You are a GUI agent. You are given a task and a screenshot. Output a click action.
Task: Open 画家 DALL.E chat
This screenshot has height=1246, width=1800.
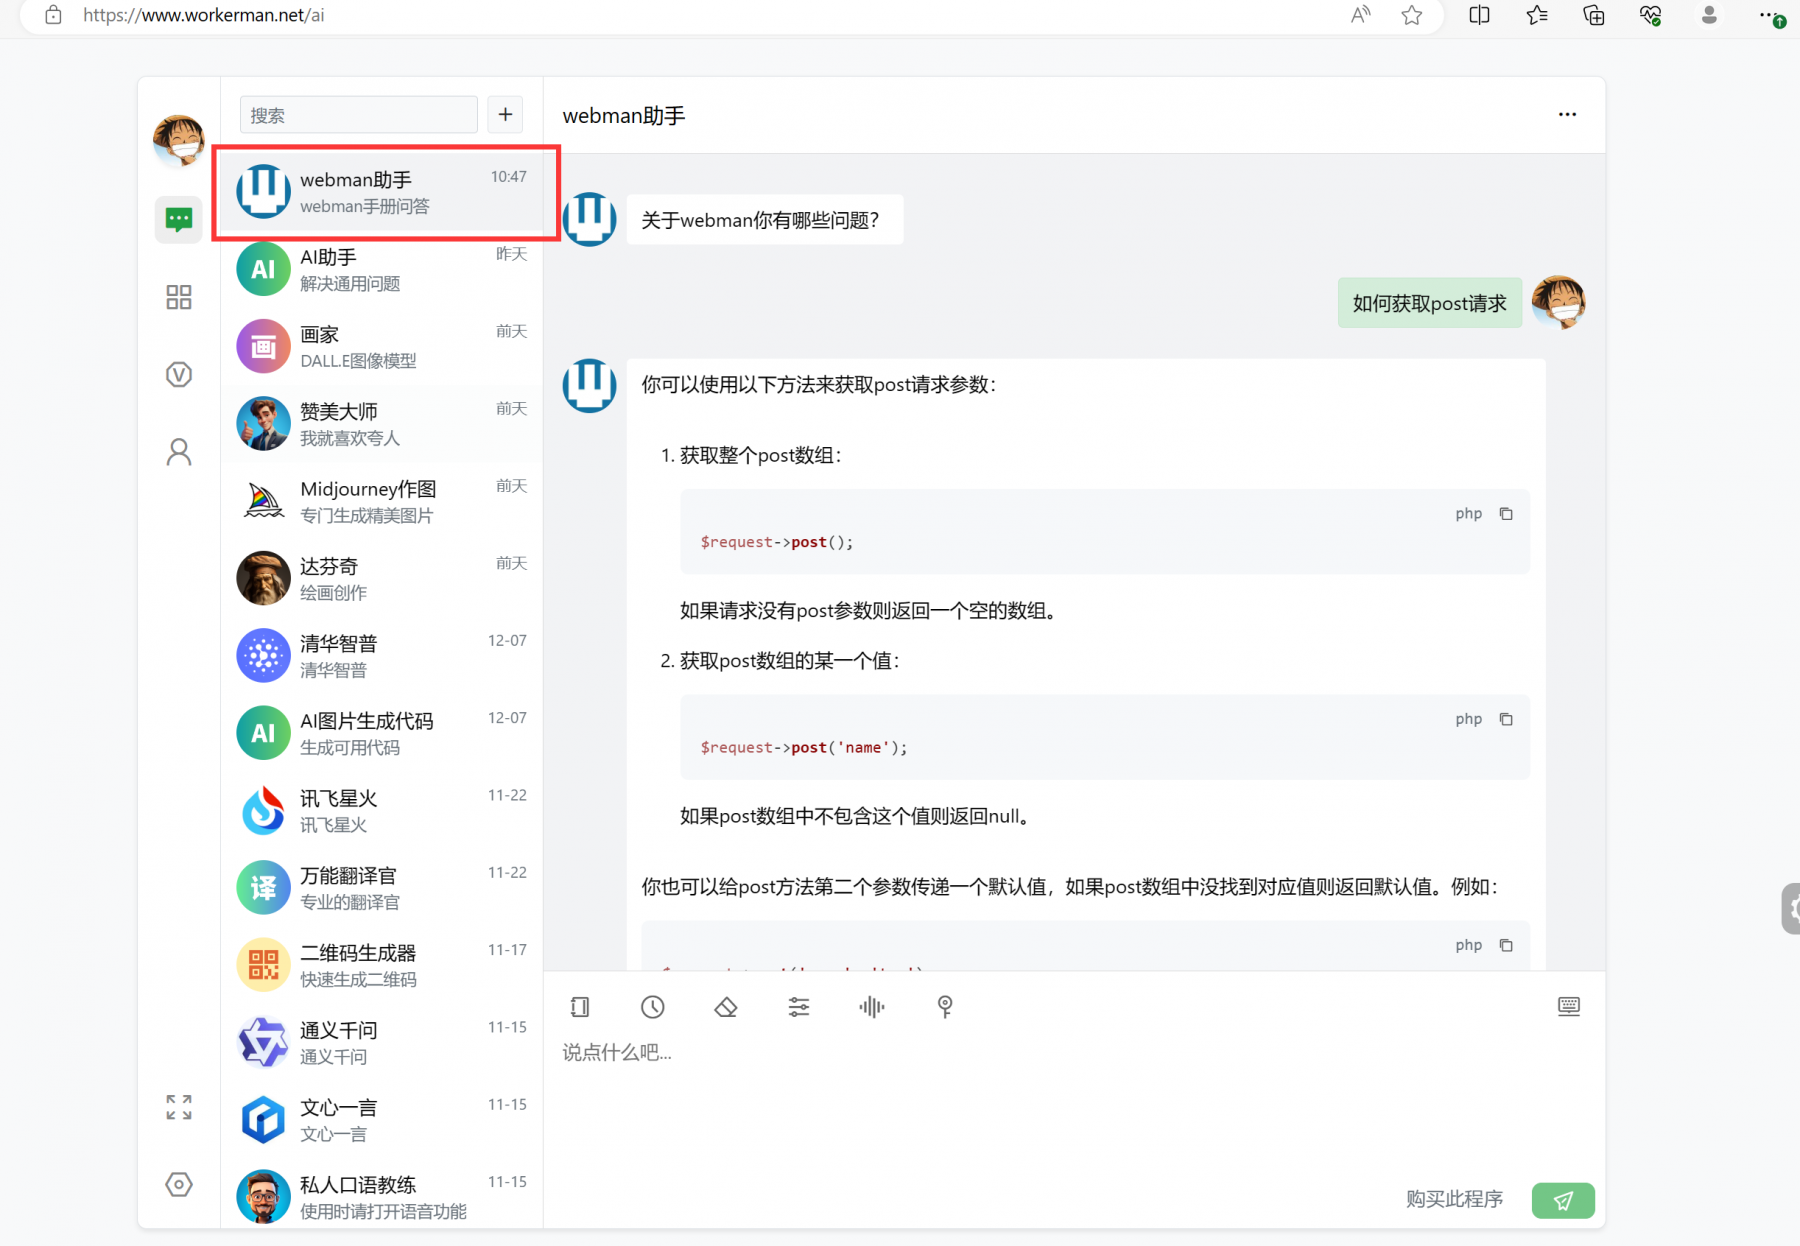click(382, 346)
